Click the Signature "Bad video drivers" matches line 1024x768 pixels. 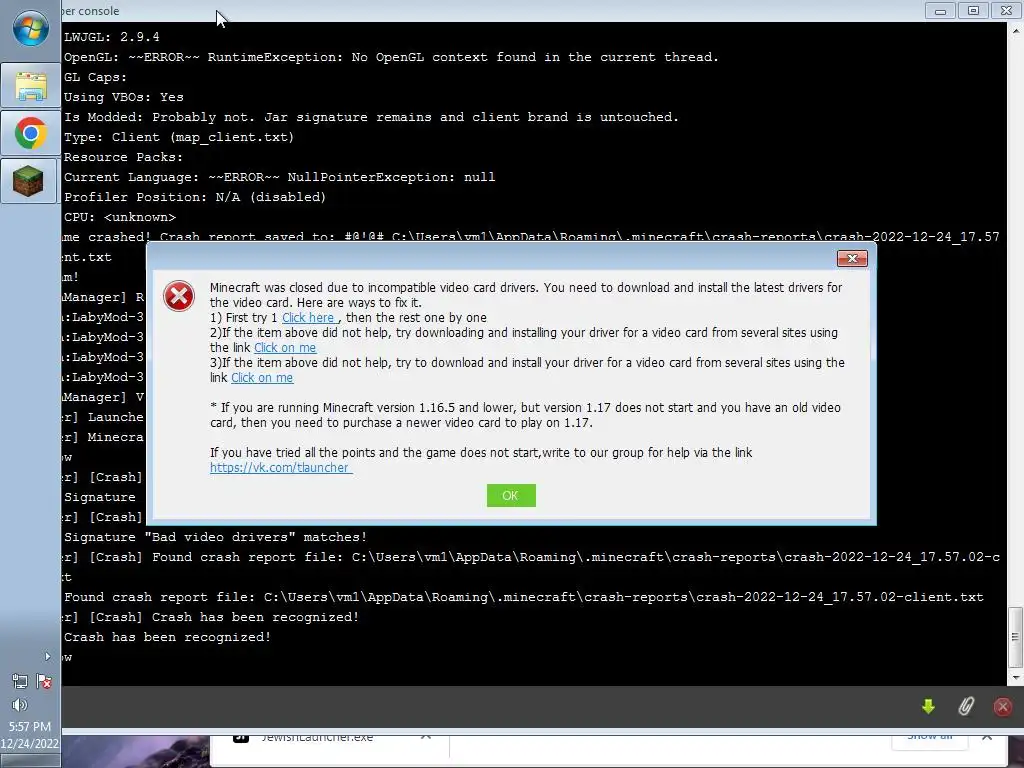tap(216, 537)
